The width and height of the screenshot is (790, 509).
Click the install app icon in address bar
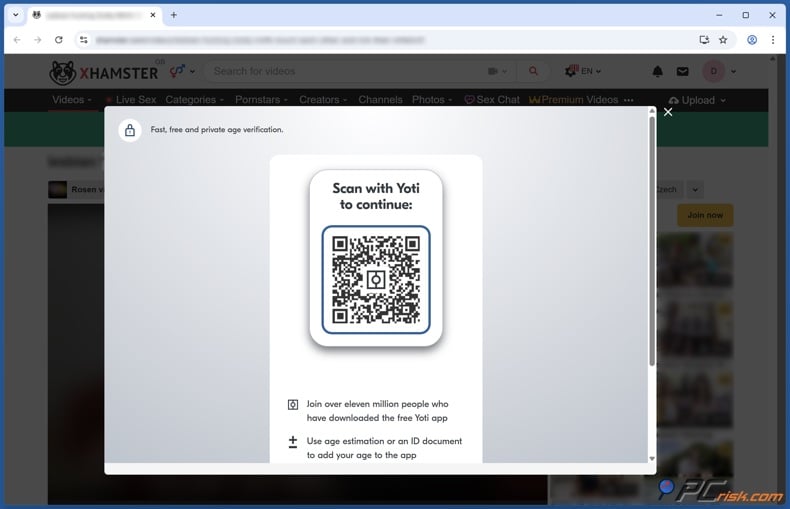[x=704, y=40]
